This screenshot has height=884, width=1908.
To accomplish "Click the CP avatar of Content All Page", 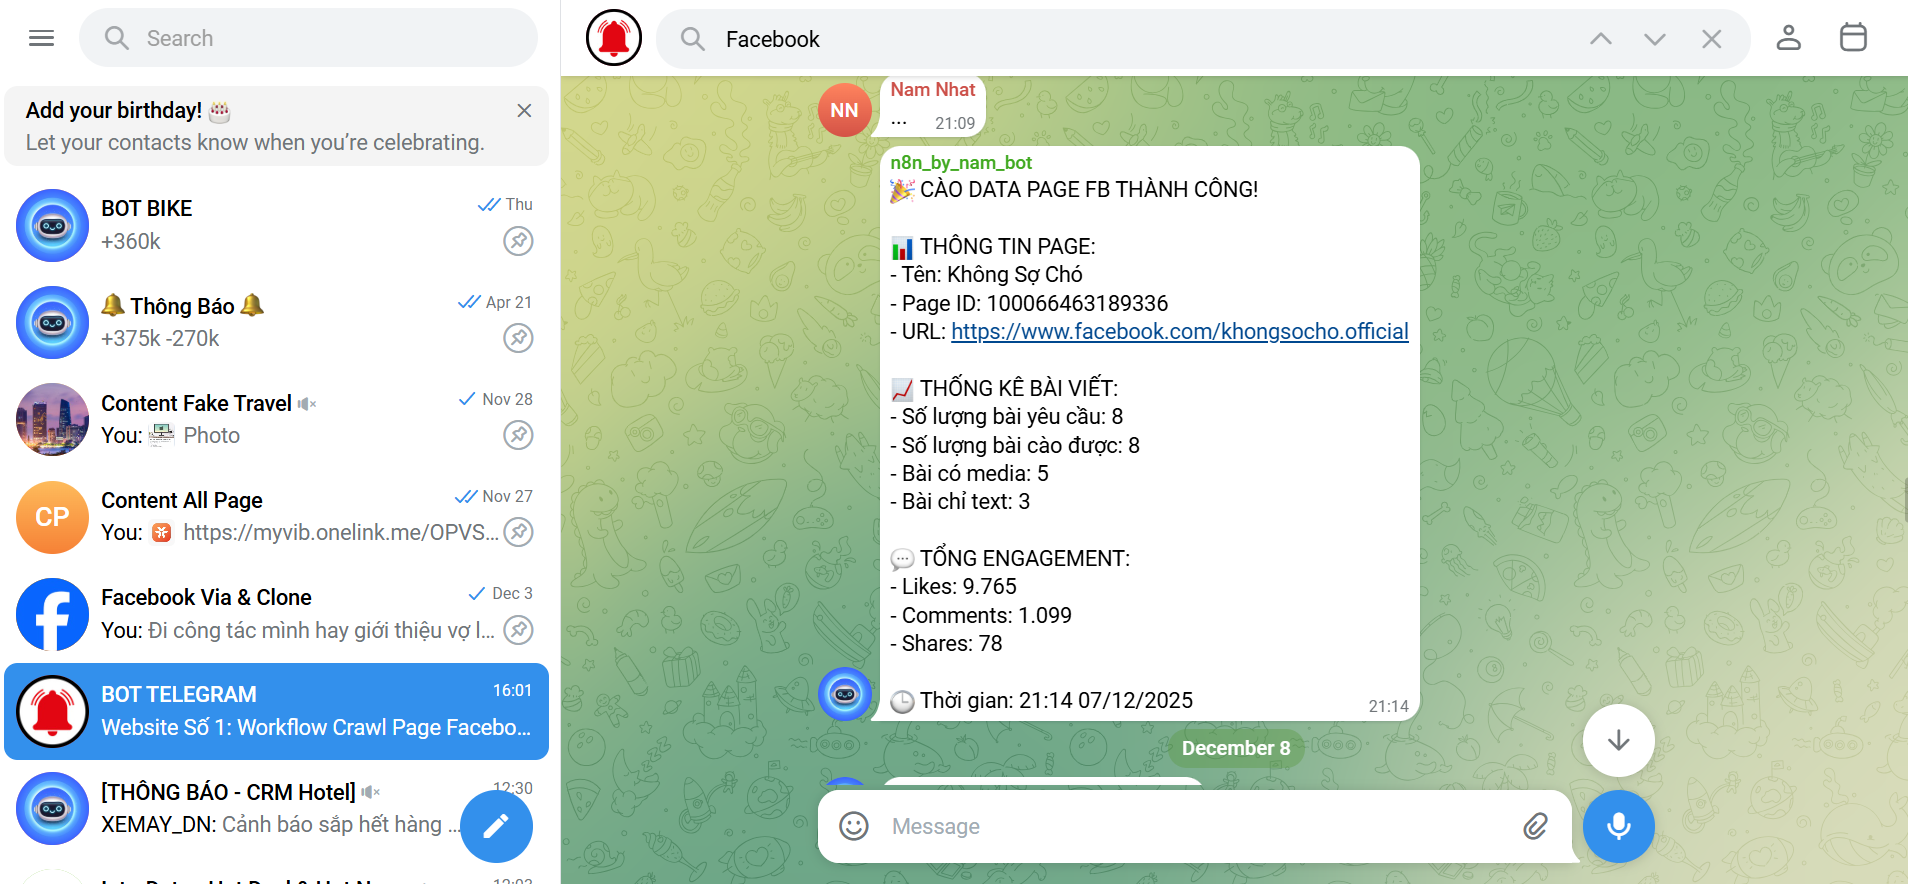I will coord(53,517).
